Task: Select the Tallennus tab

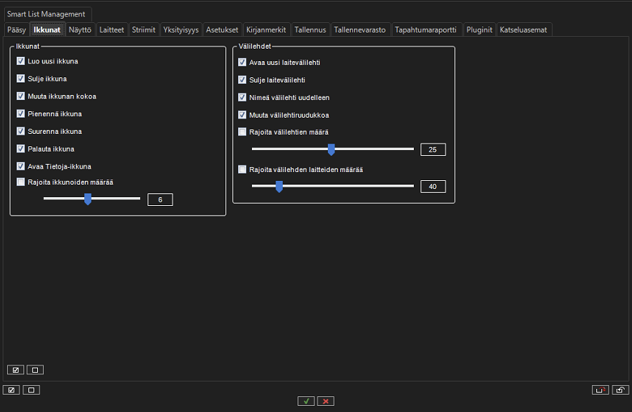Action: point(310,30)
